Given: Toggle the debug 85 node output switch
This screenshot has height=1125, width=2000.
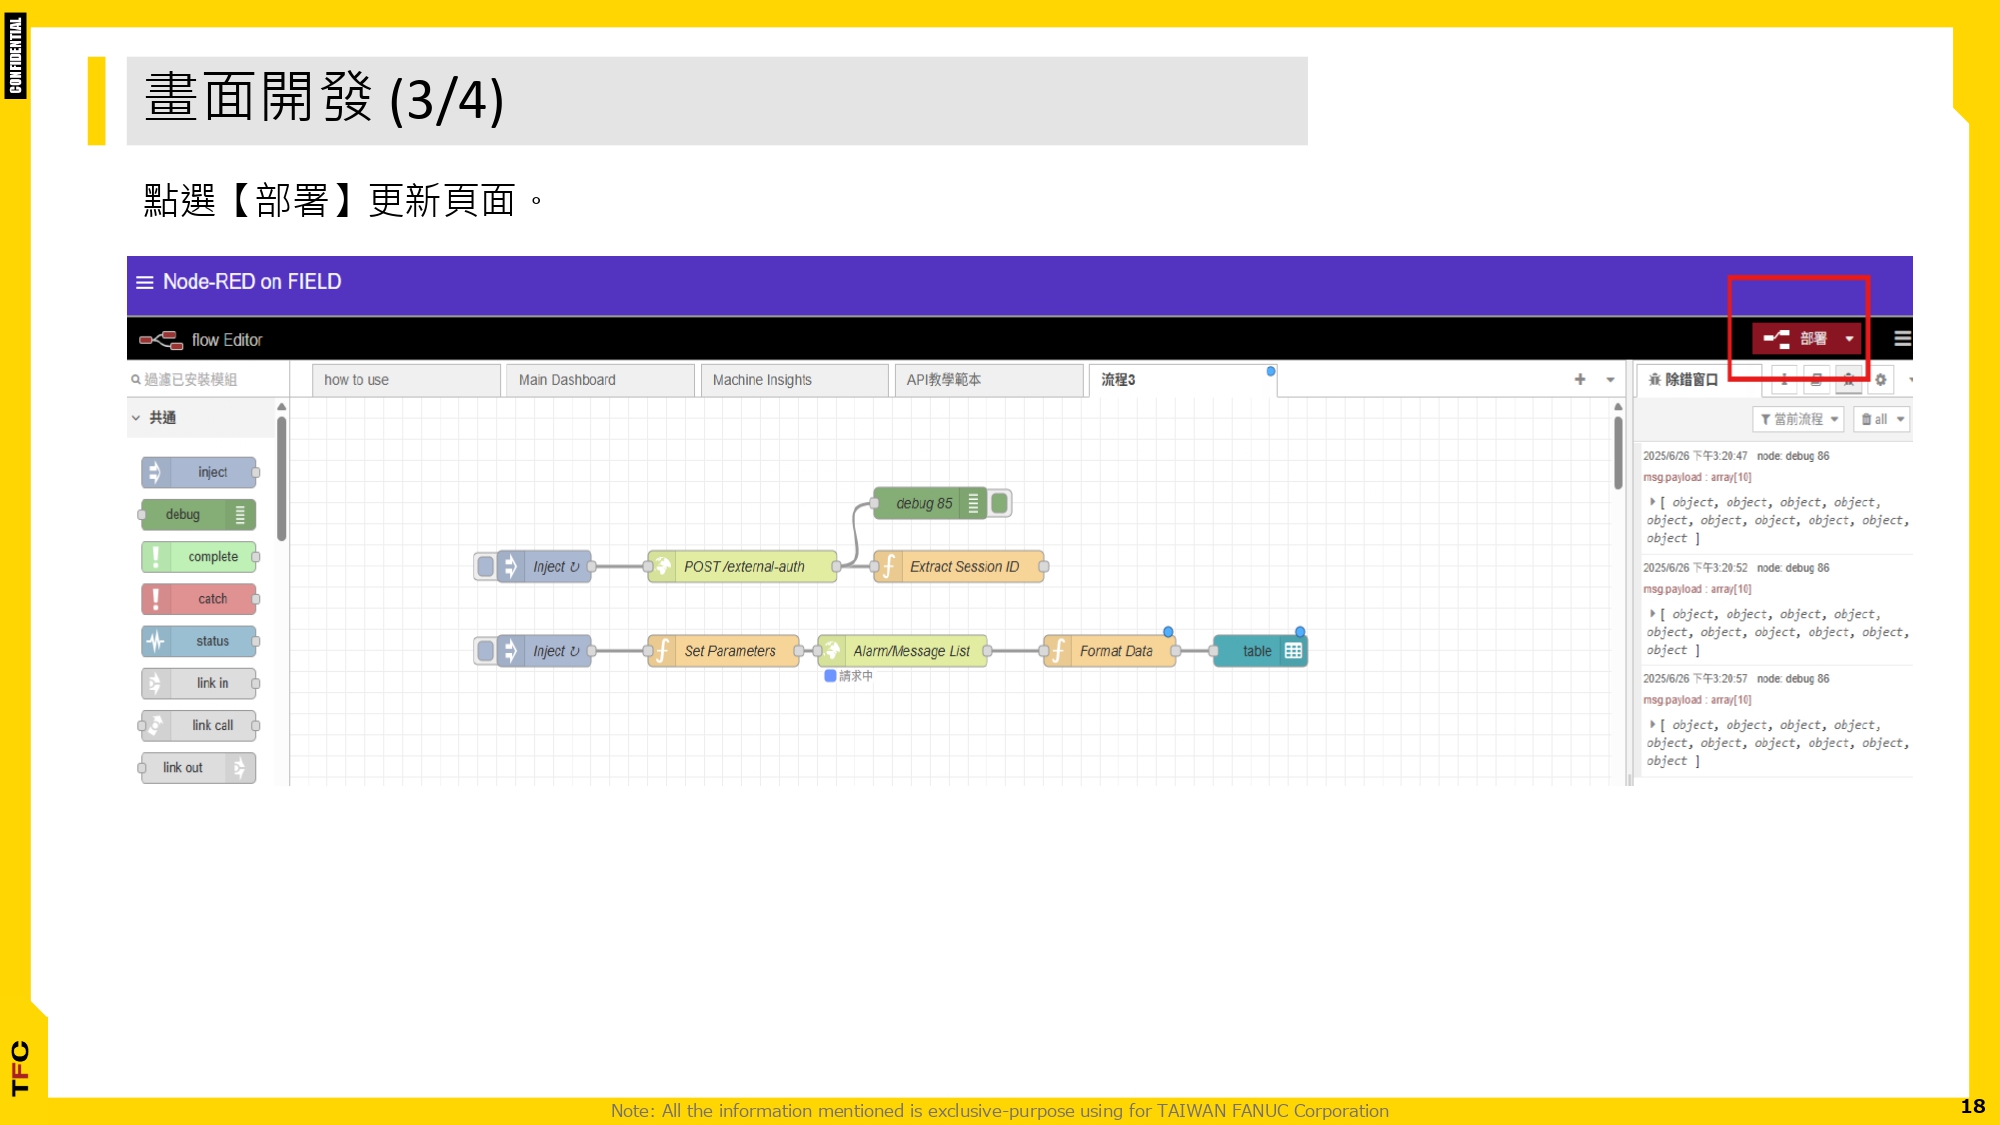Looking at the screenshot, I should [x=1000, y=503].
